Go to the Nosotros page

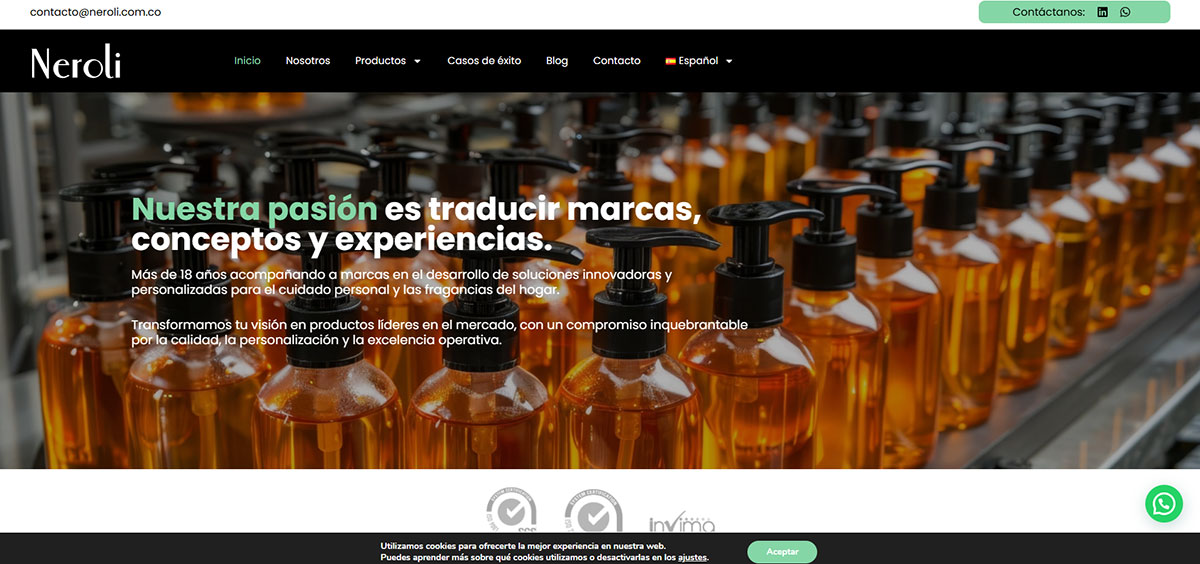[x=307, y=61]
